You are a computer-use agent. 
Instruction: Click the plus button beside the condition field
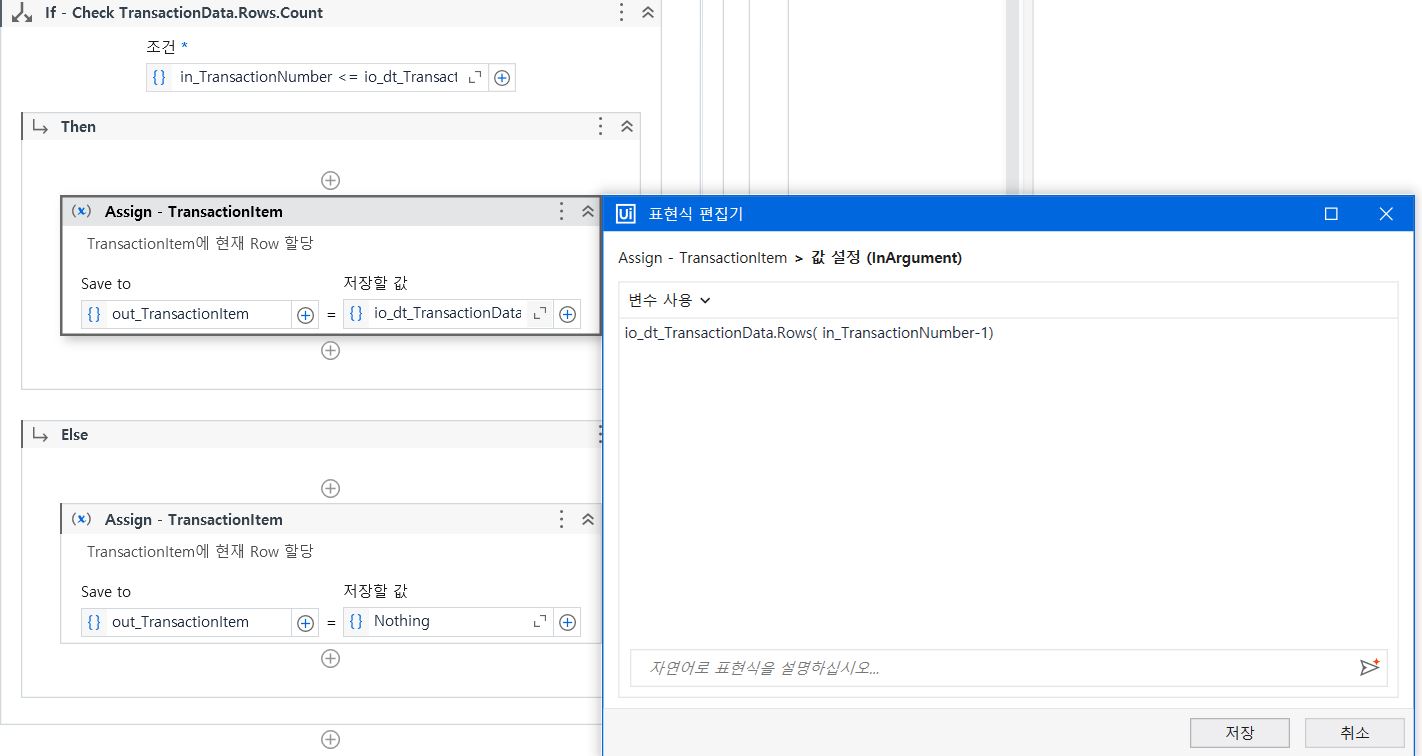click(x=502, y=77)
